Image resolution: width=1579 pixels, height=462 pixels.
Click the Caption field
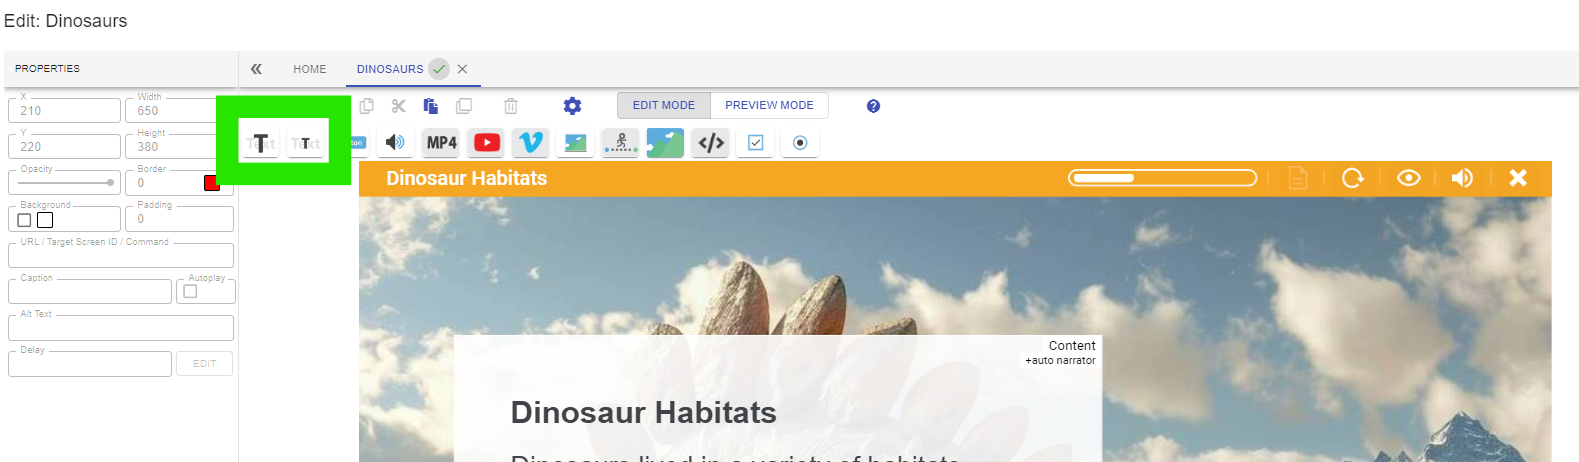click(90, 291)
